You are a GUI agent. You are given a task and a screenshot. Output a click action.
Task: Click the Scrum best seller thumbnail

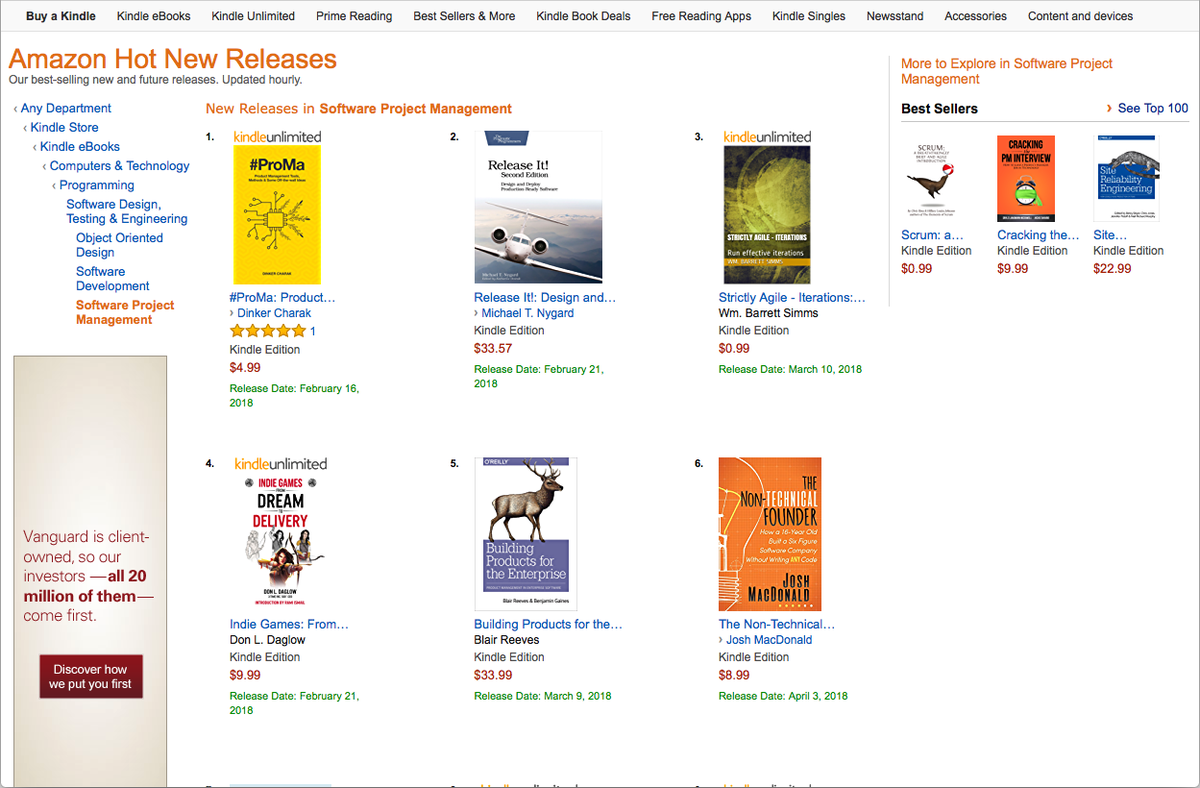click(931, 178)
